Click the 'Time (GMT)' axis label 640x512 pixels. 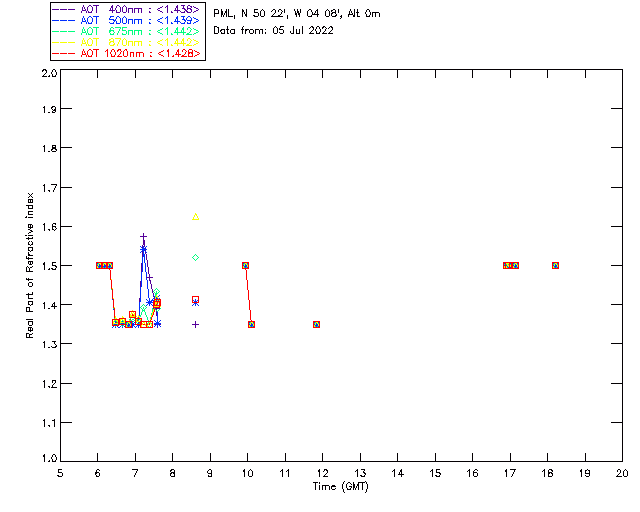(340, 487)
